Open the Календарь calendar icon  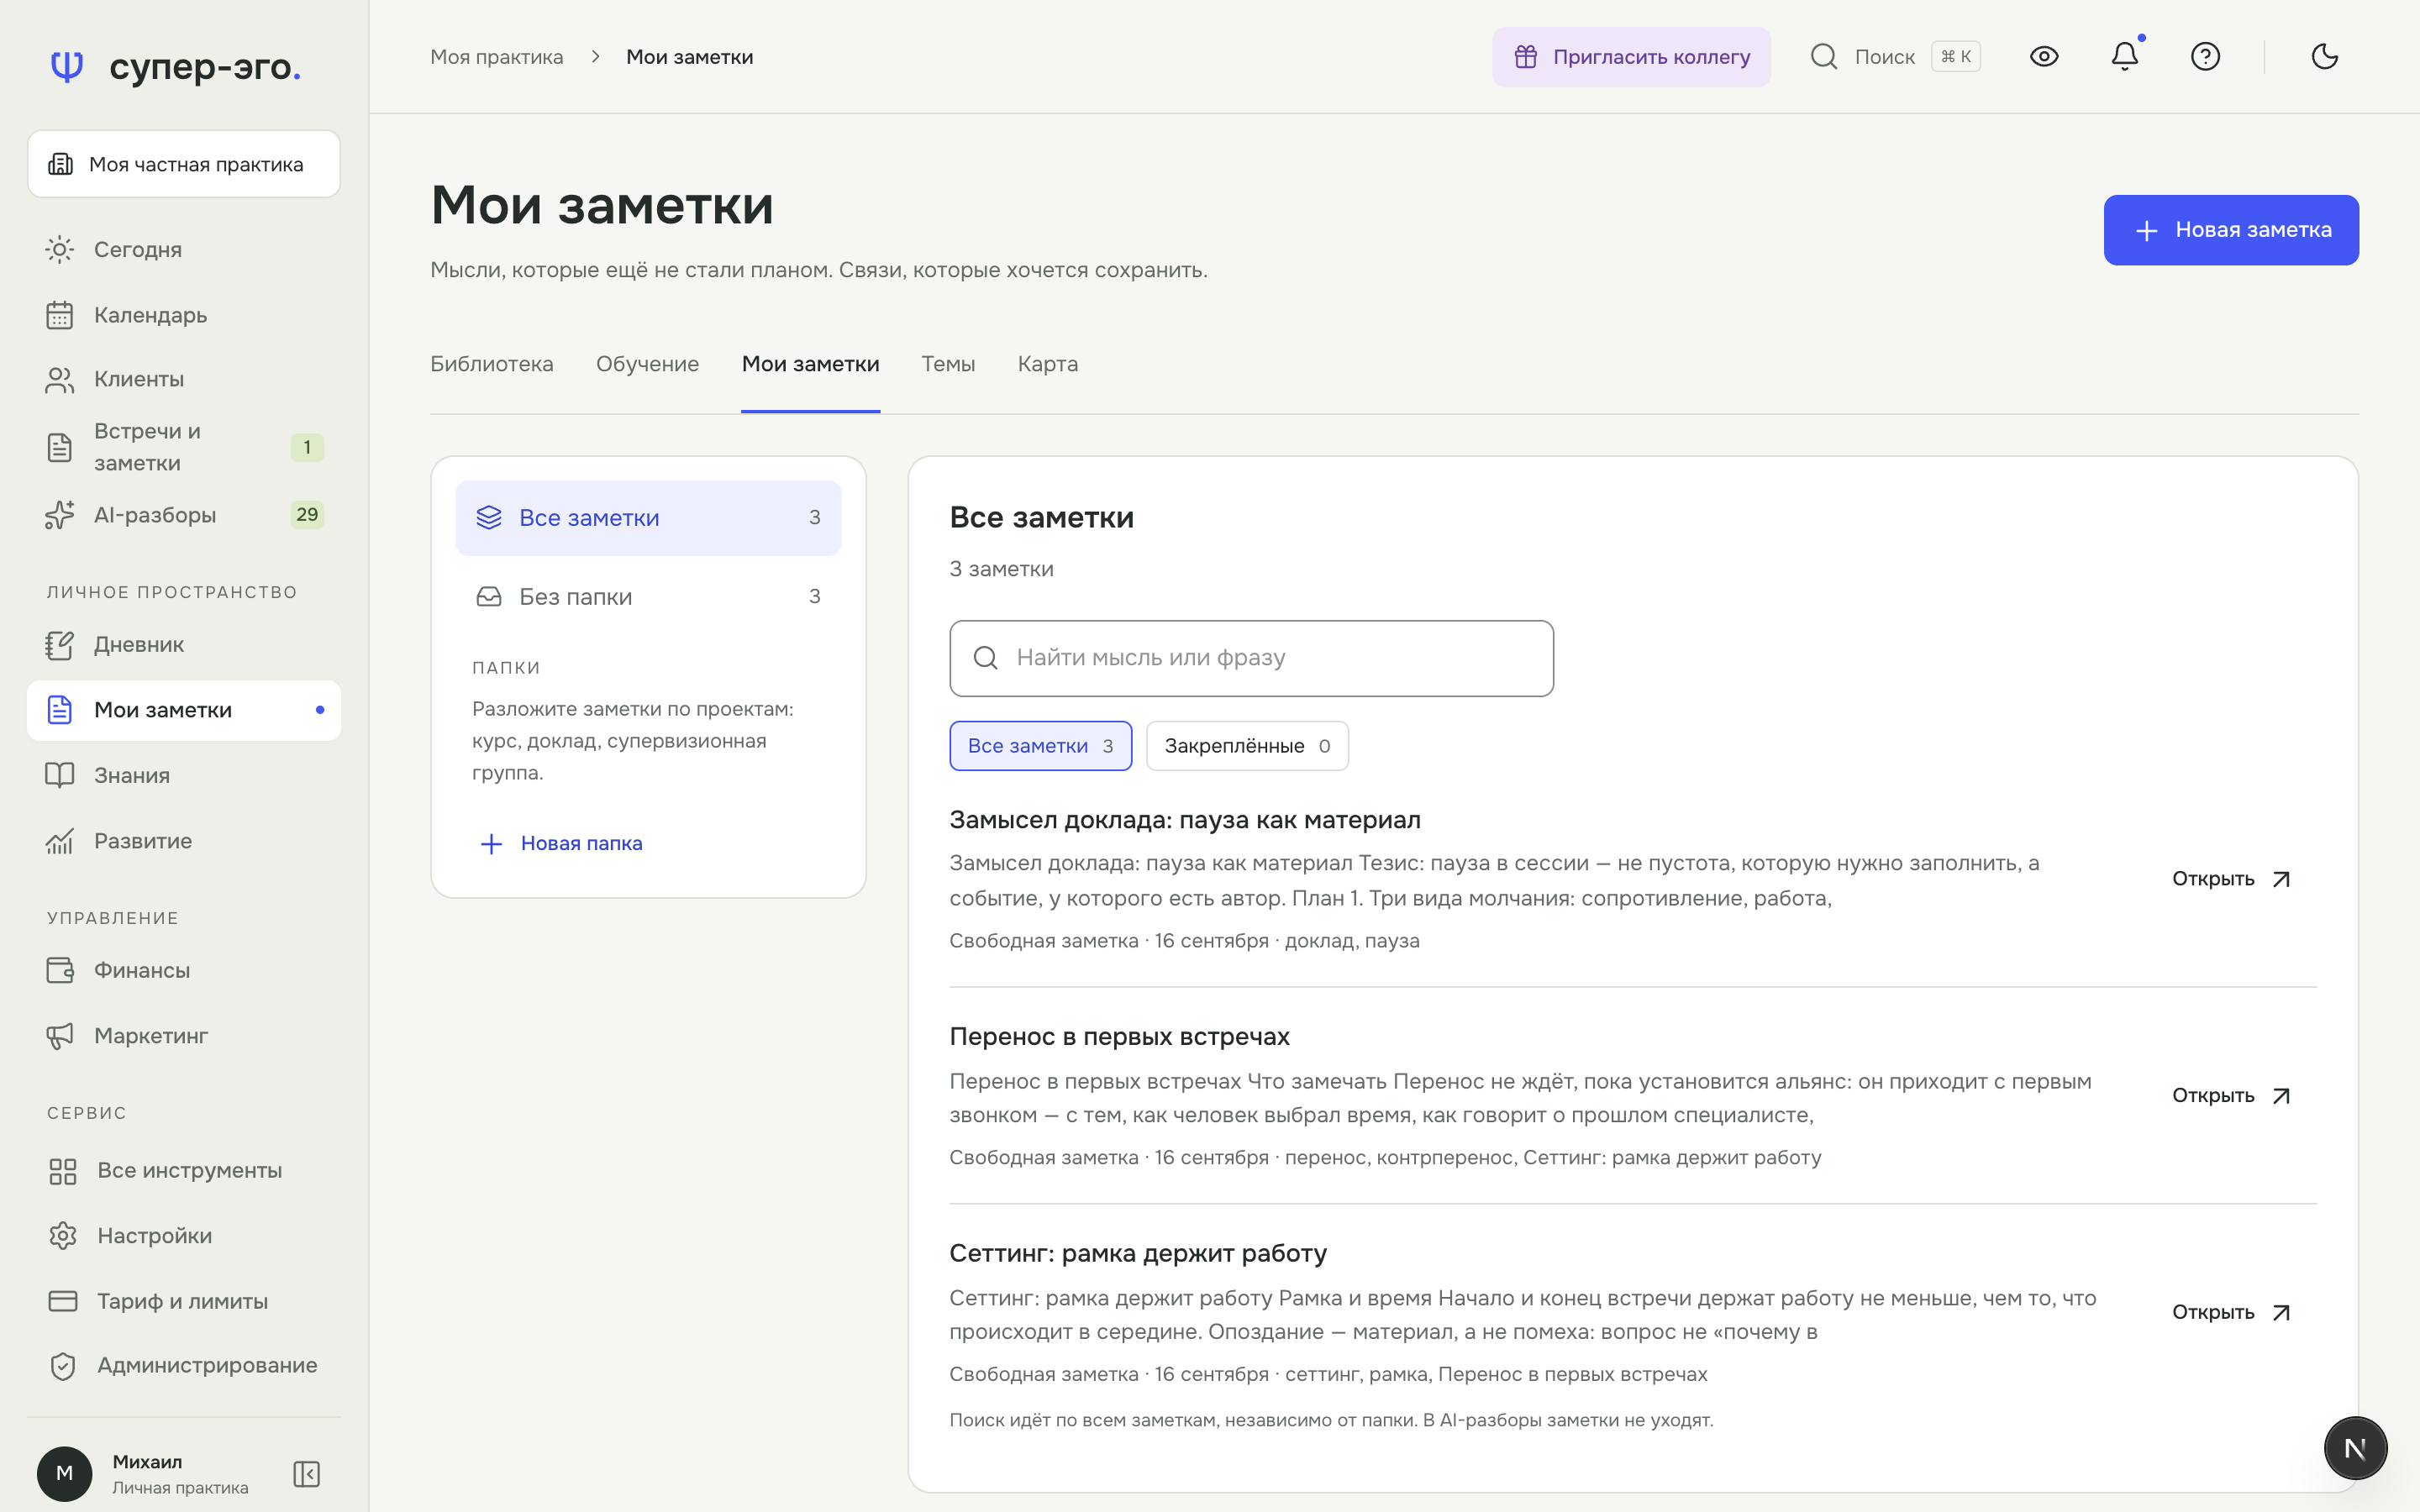[60, 315]
